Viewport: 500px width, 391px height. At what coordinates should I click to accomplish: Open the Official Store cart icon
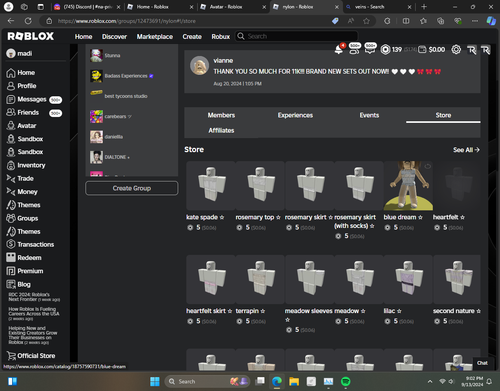tap(11, 356)
